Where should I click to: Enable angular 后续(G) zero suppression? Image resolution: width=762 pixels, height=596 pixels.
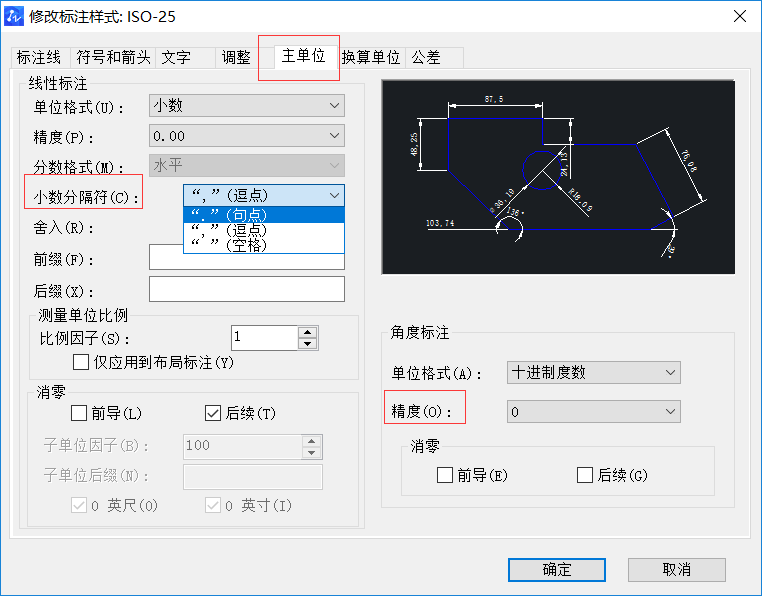(x=585, y=476)
